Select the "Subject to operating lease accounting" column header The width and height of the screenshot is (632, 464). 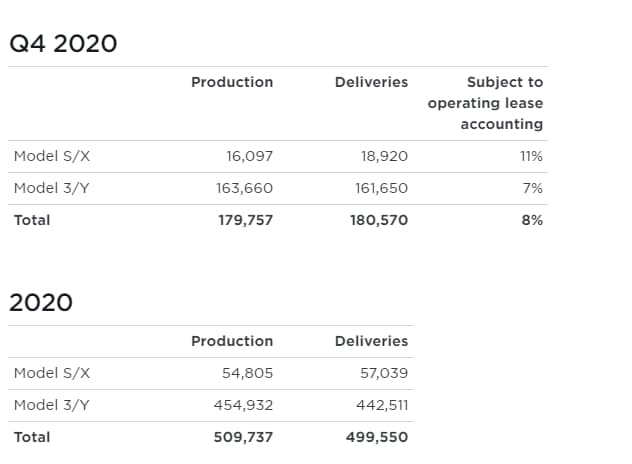click(486, 103)
